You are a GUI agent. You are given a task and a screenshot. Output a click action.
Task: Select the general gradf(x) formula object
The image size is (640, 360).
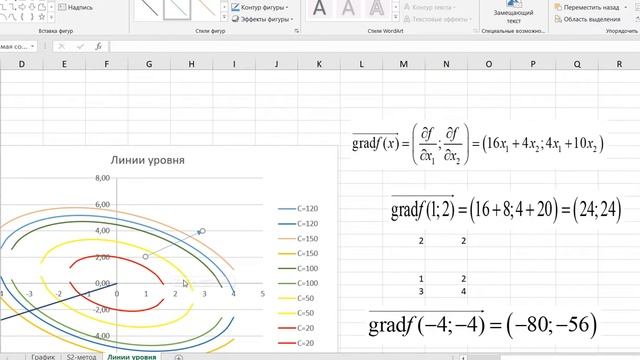[x=478, y=143]
